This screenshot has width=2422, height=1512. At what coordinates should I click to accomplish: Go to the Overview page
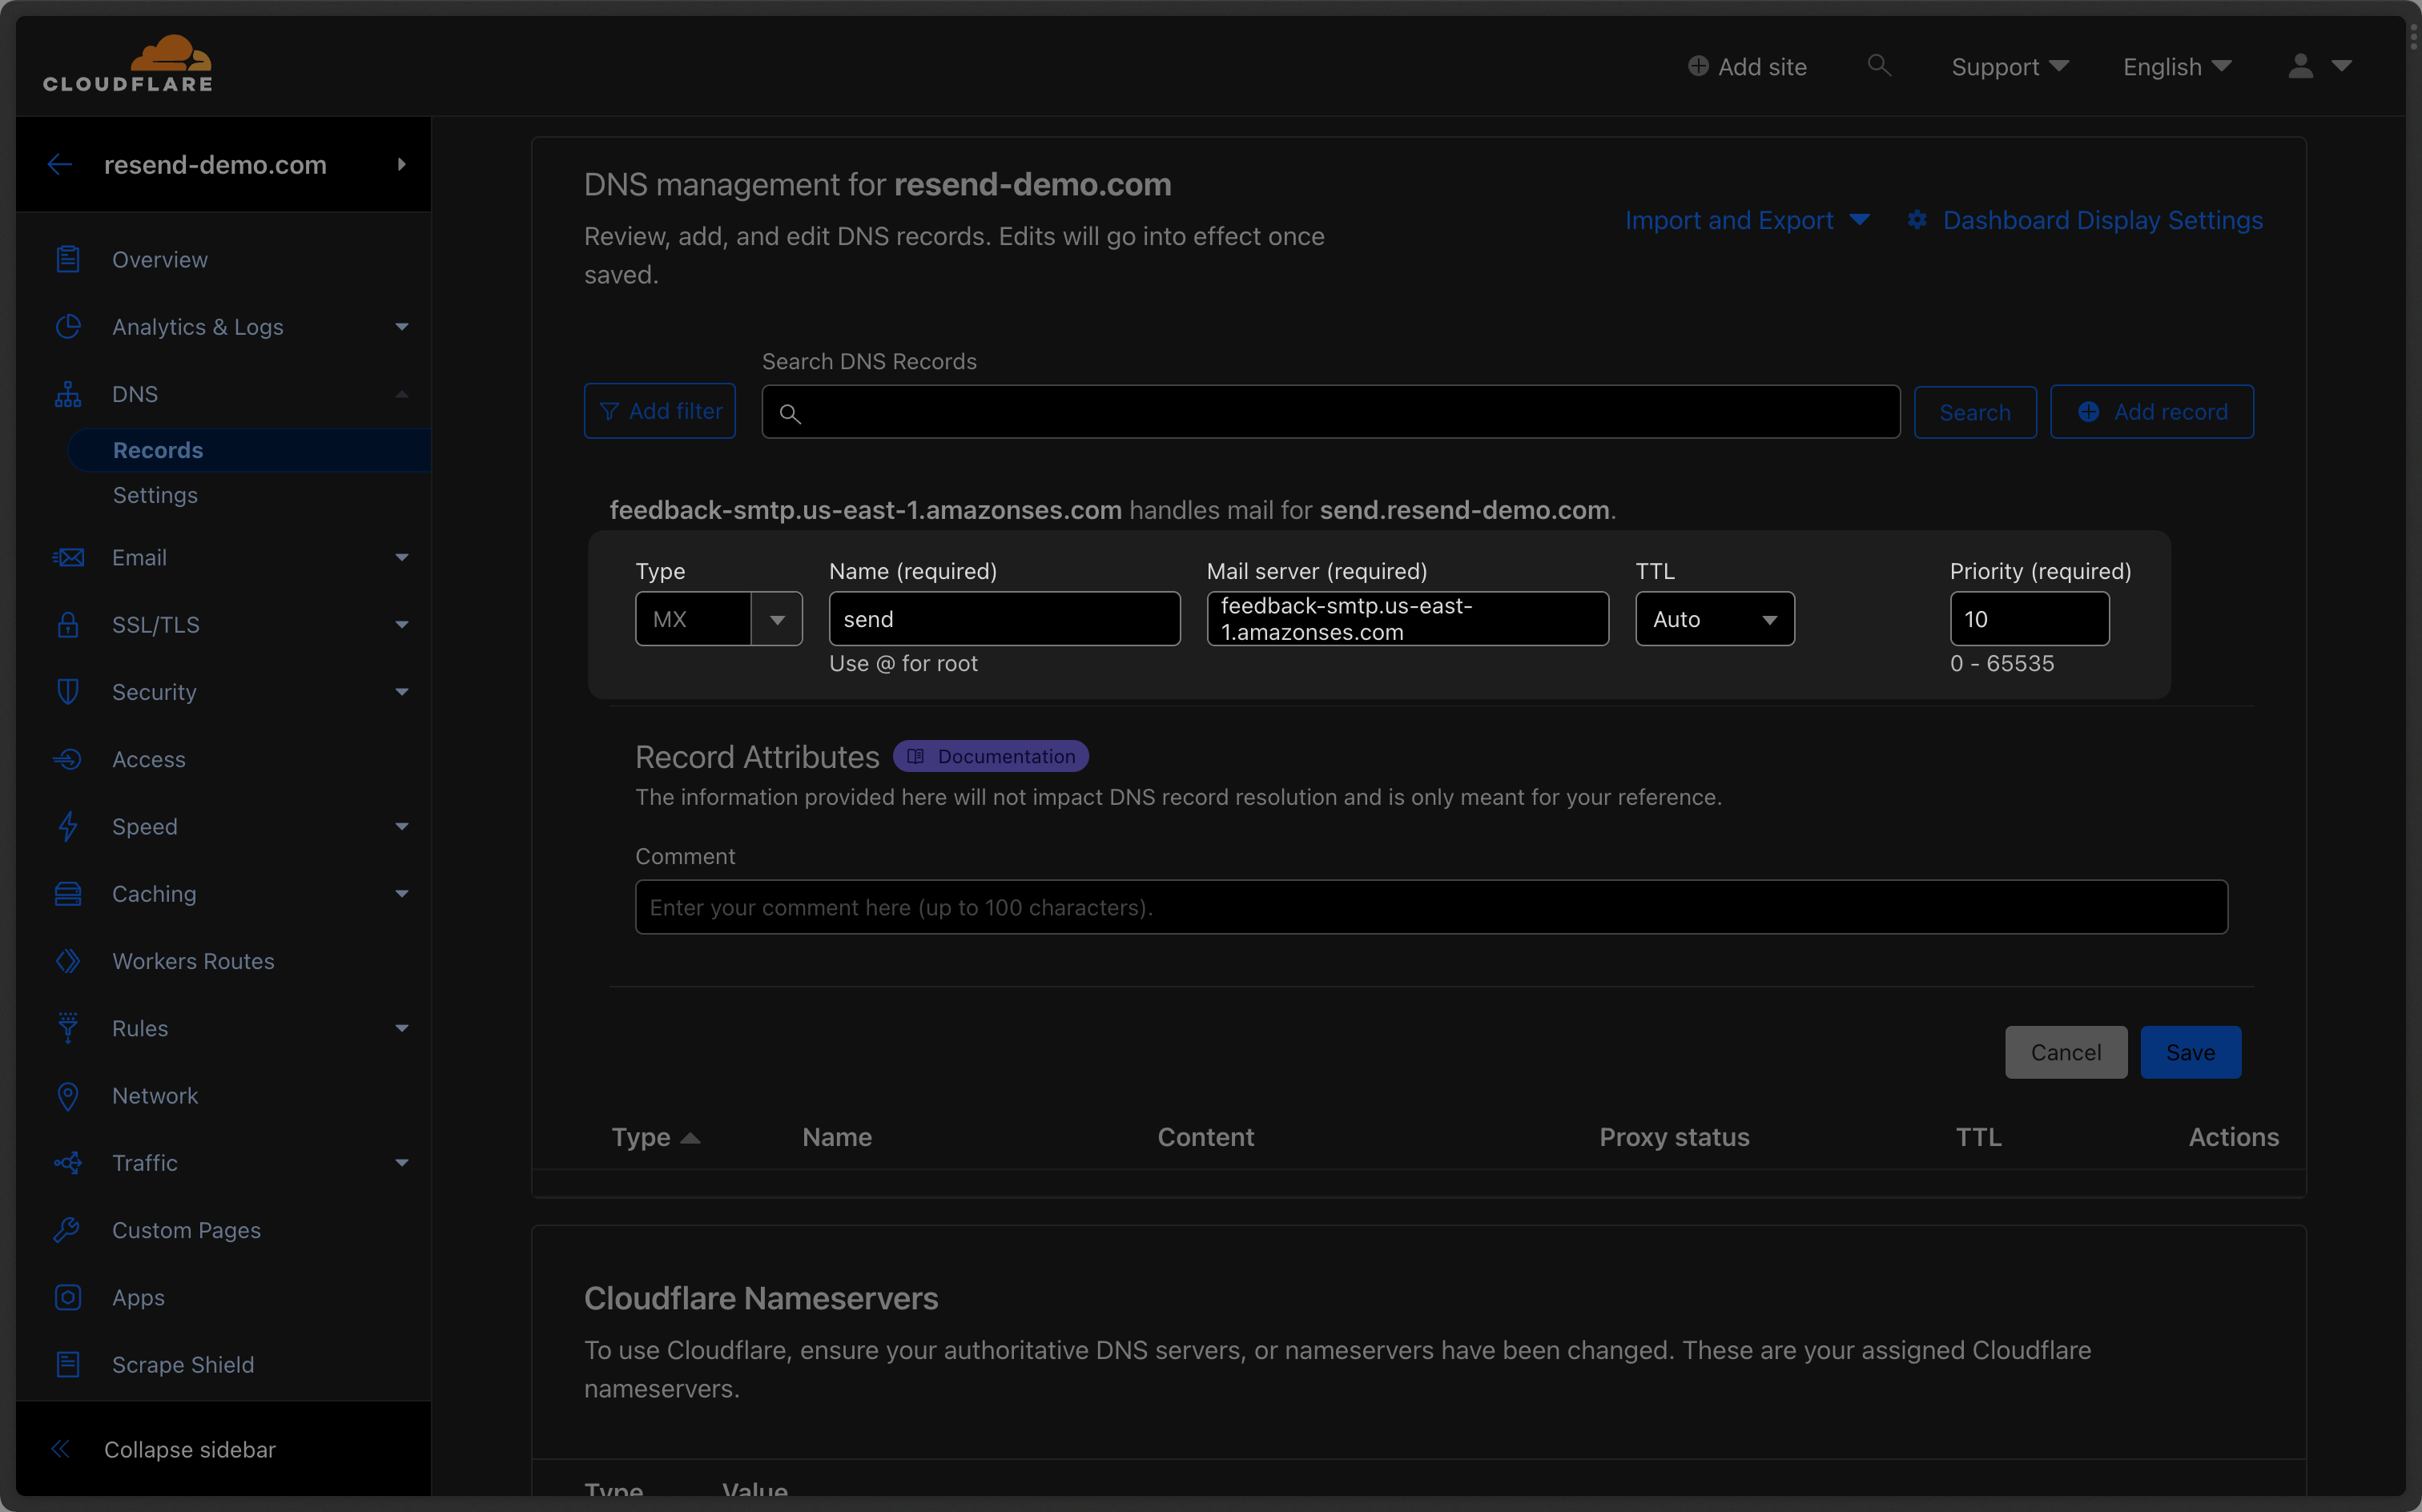pyautogui.click(x=160, y=259)
